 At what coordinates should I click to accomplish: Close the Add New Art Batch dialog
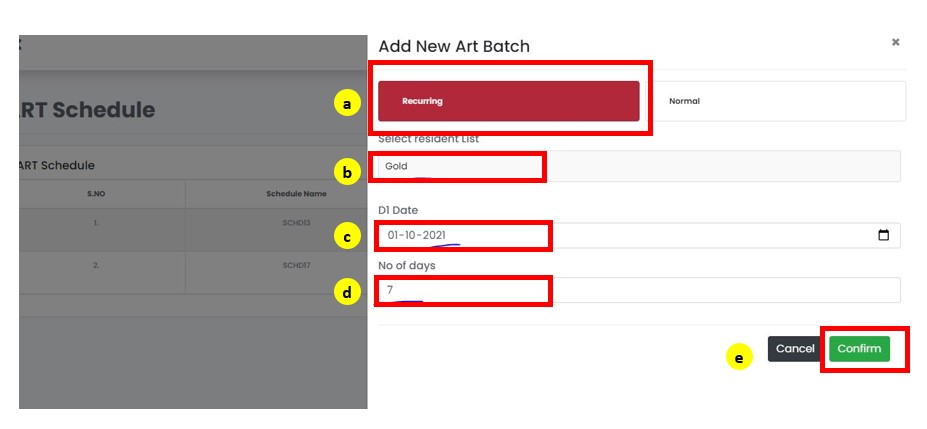[895, 42]
